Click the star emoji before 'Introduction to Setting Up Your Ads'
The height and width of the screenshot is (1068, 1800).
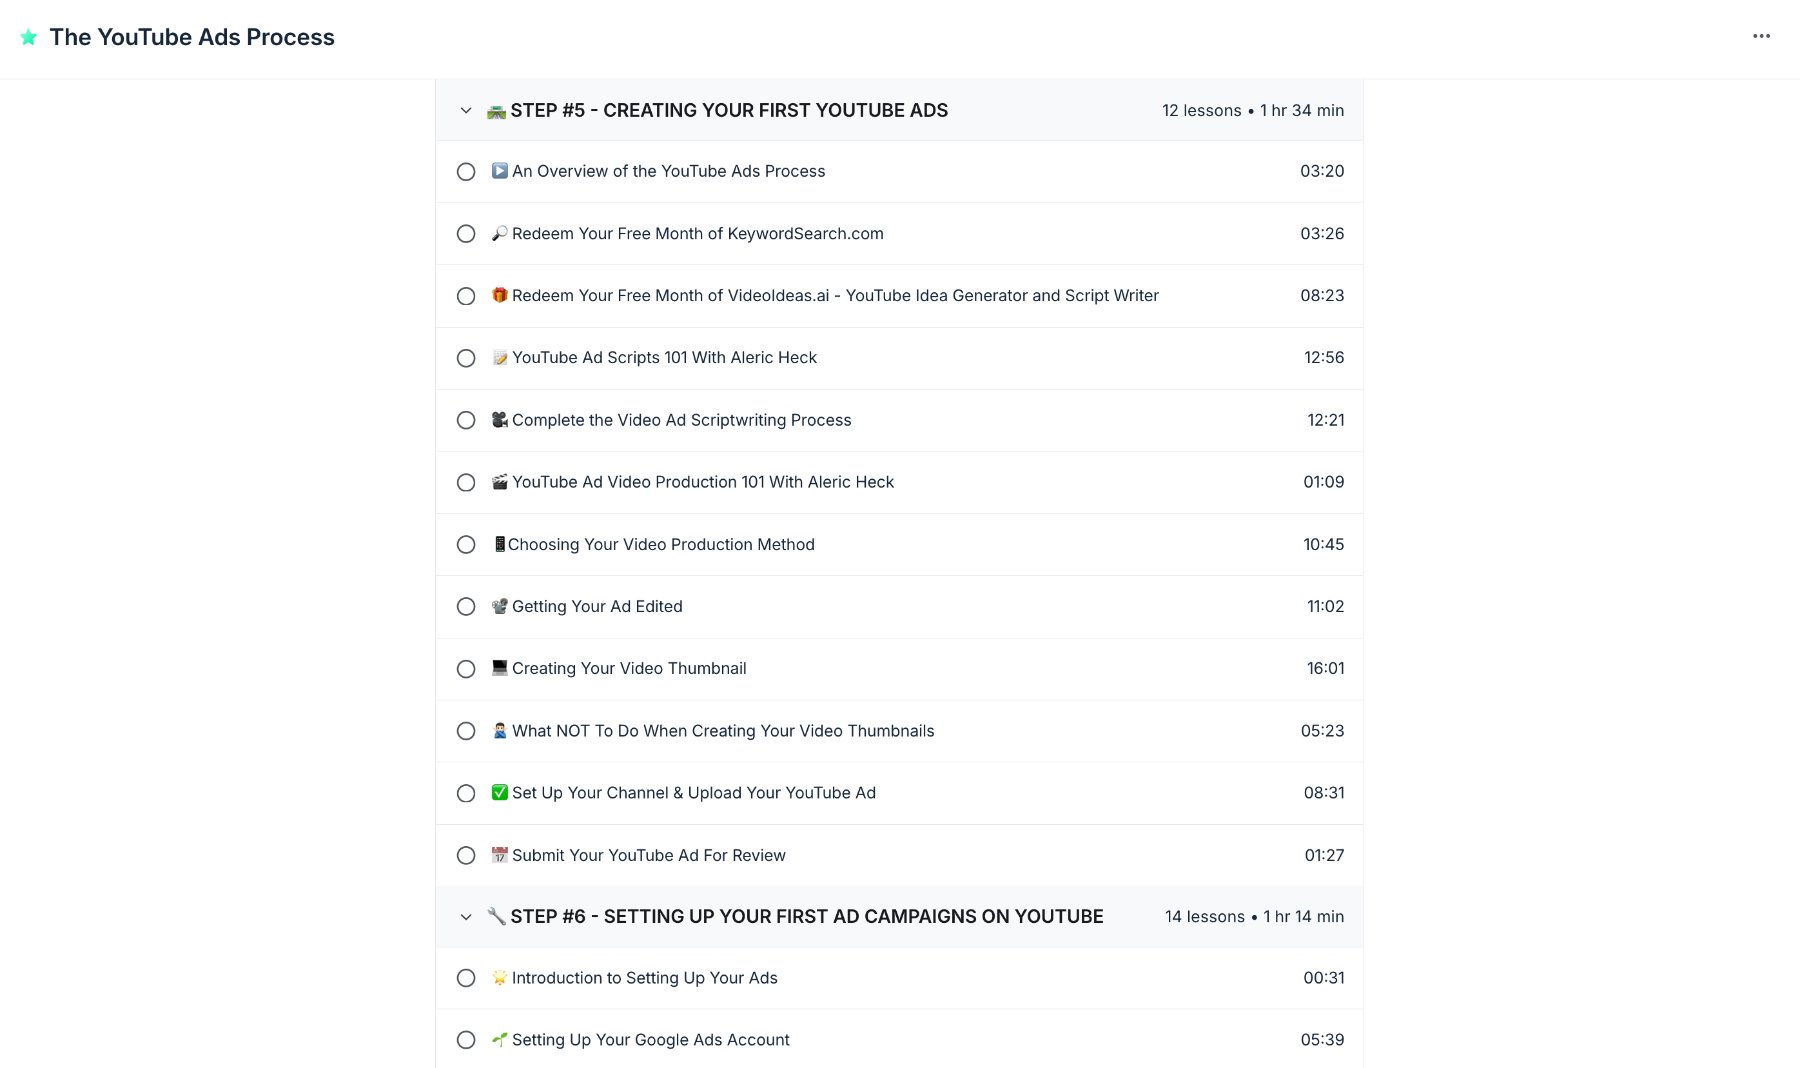pyautogui.click(x=500, y=978)
